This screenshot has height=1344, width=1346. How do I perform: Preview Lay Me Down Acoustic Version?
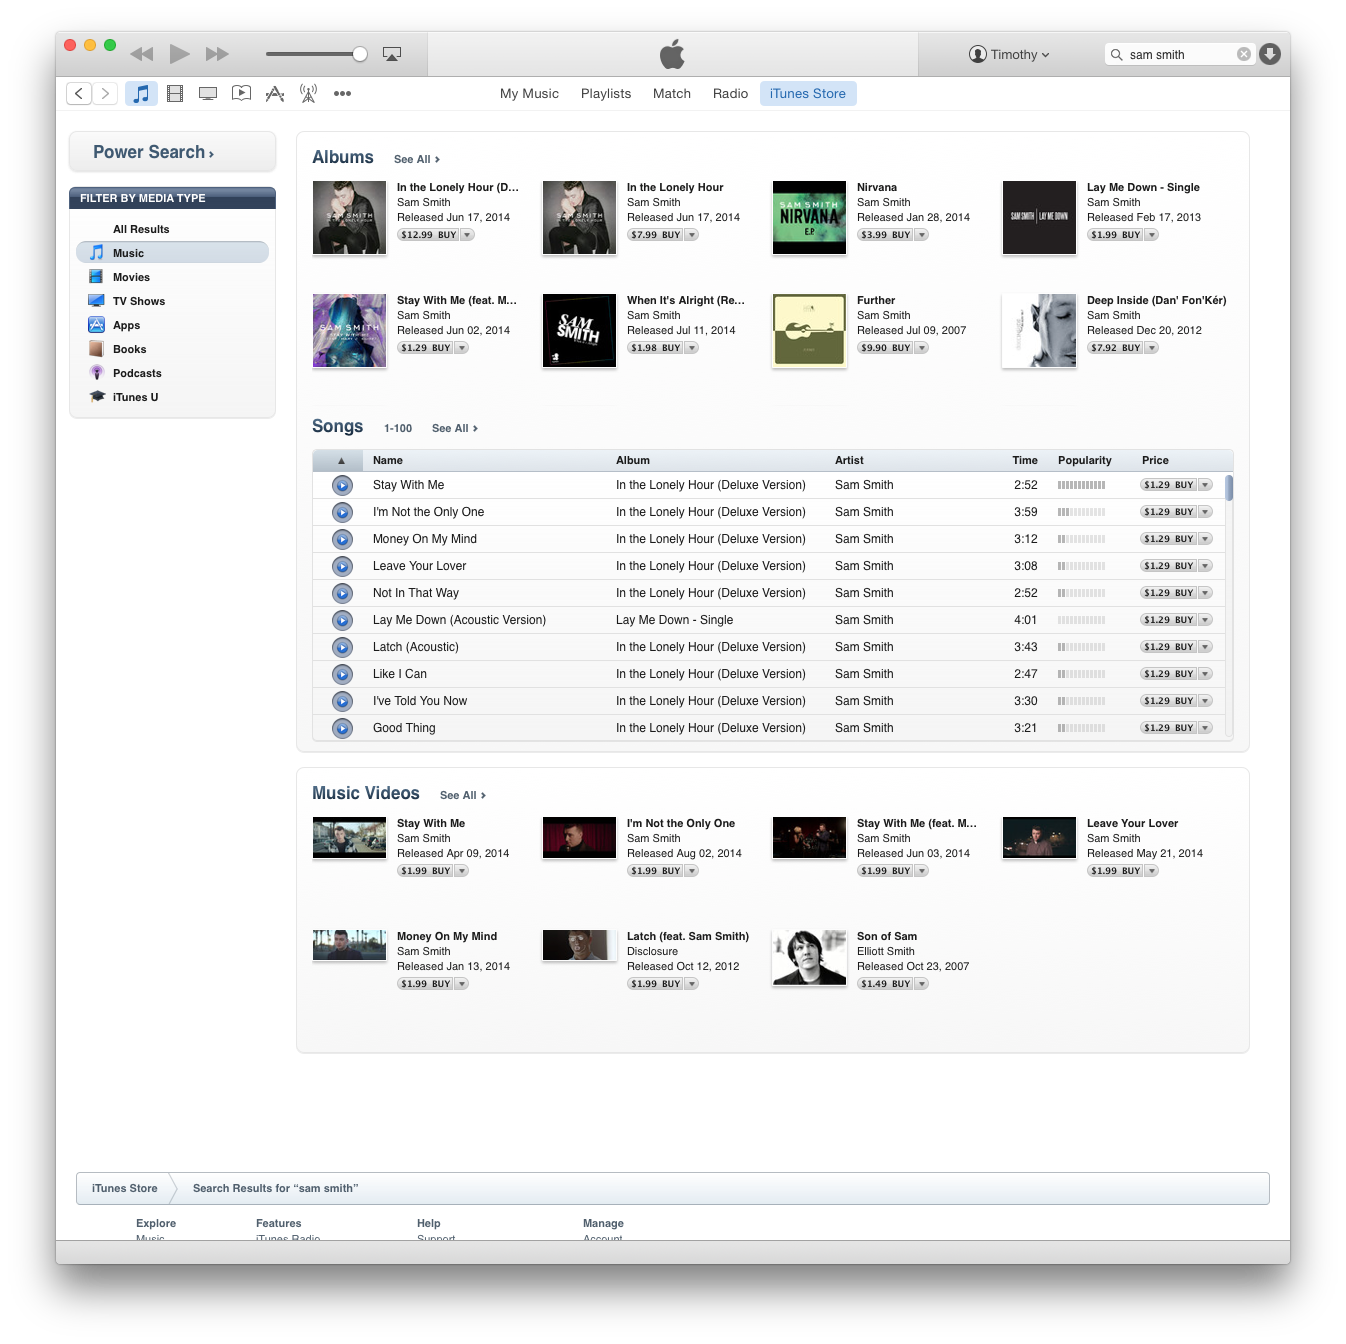[x=342, y=620]
